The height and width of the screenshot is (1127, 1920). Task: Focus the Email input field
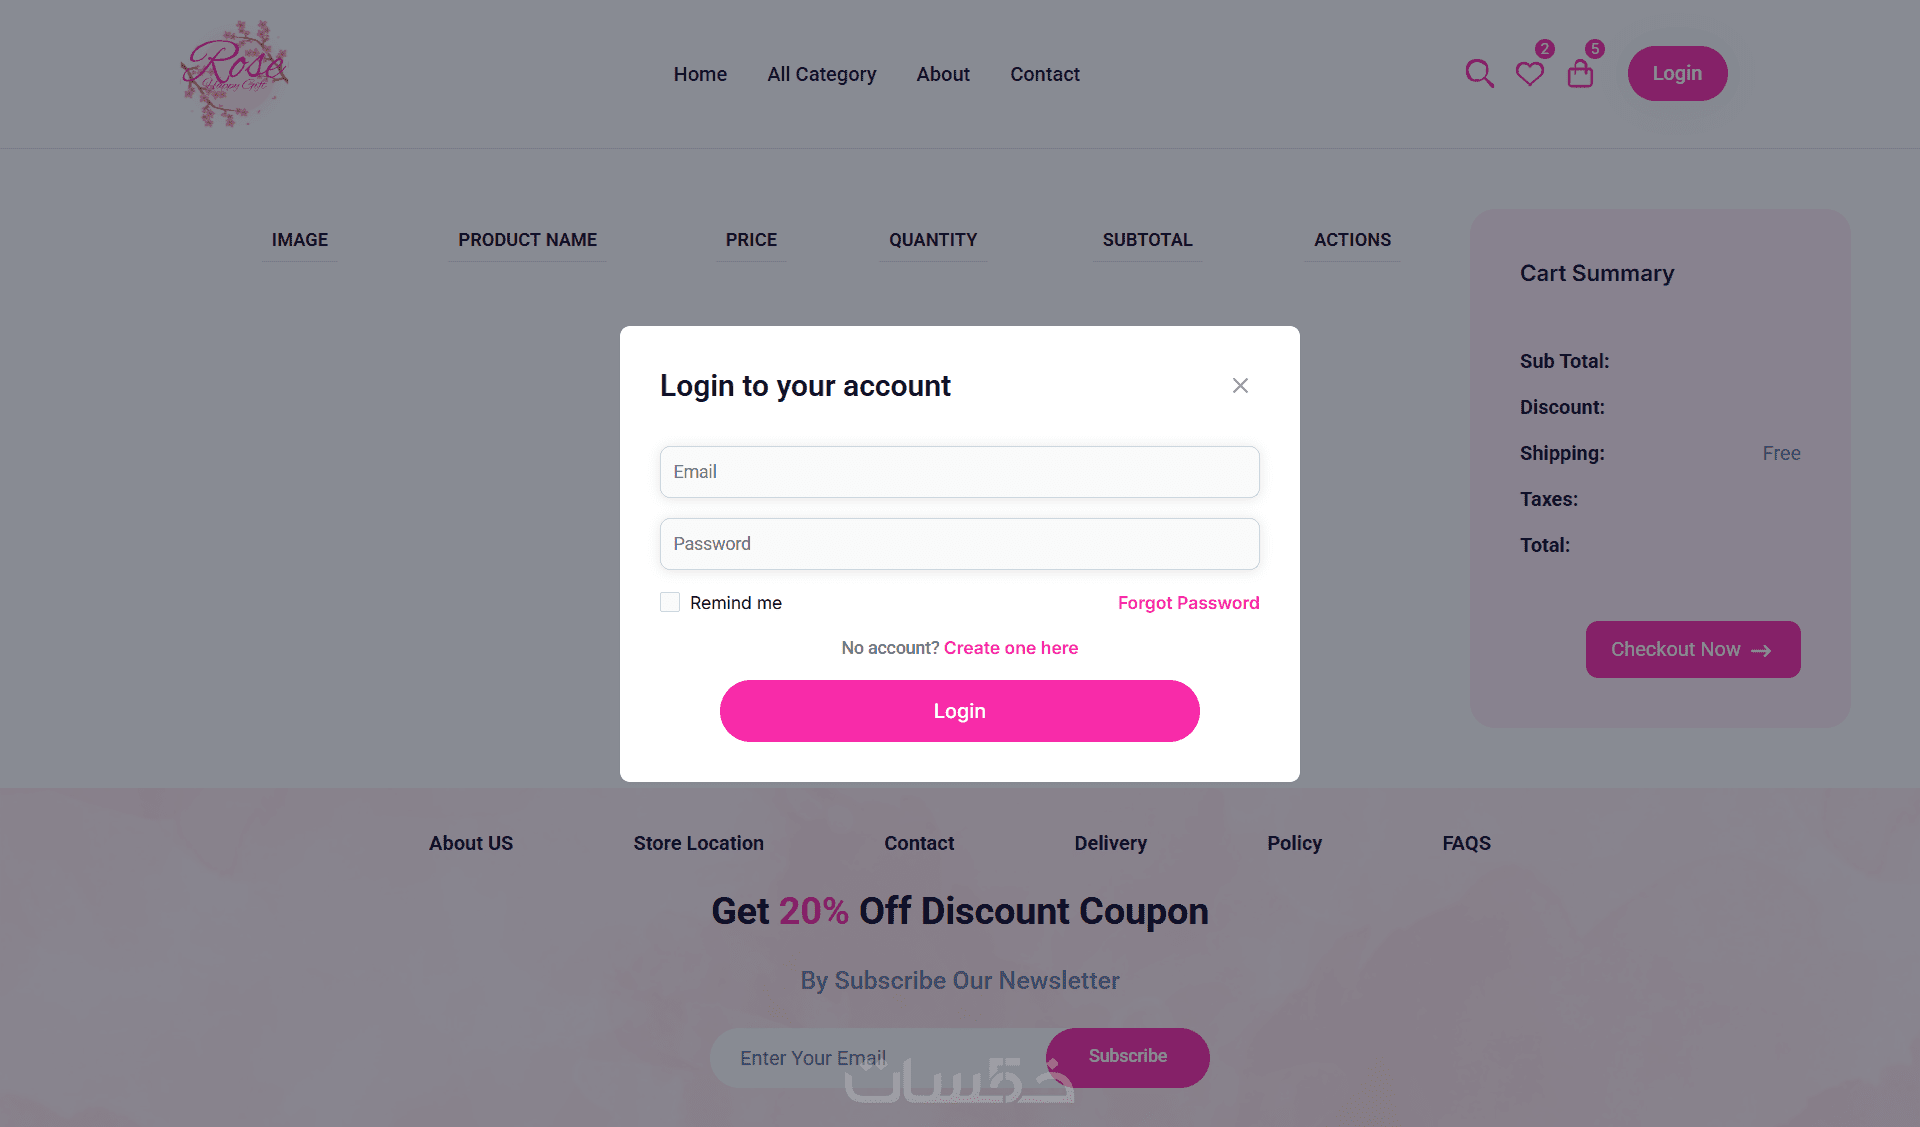point(960,472)
